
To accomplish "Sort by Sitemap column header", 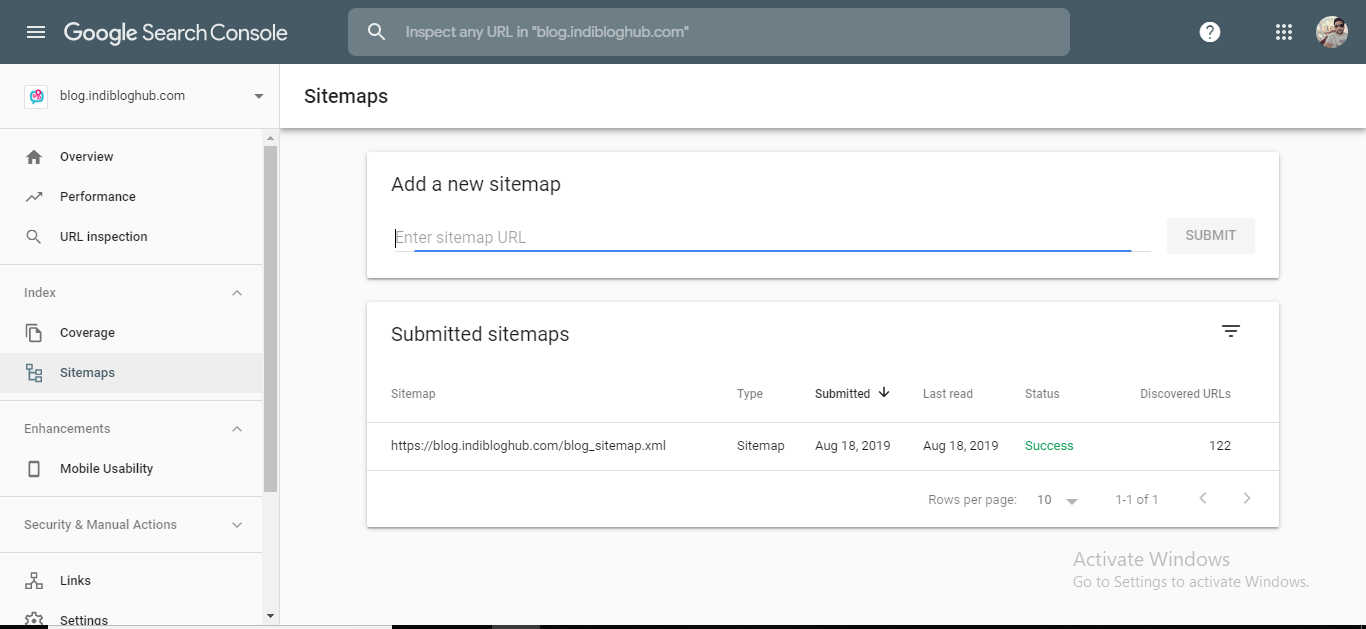I will 413,394.
